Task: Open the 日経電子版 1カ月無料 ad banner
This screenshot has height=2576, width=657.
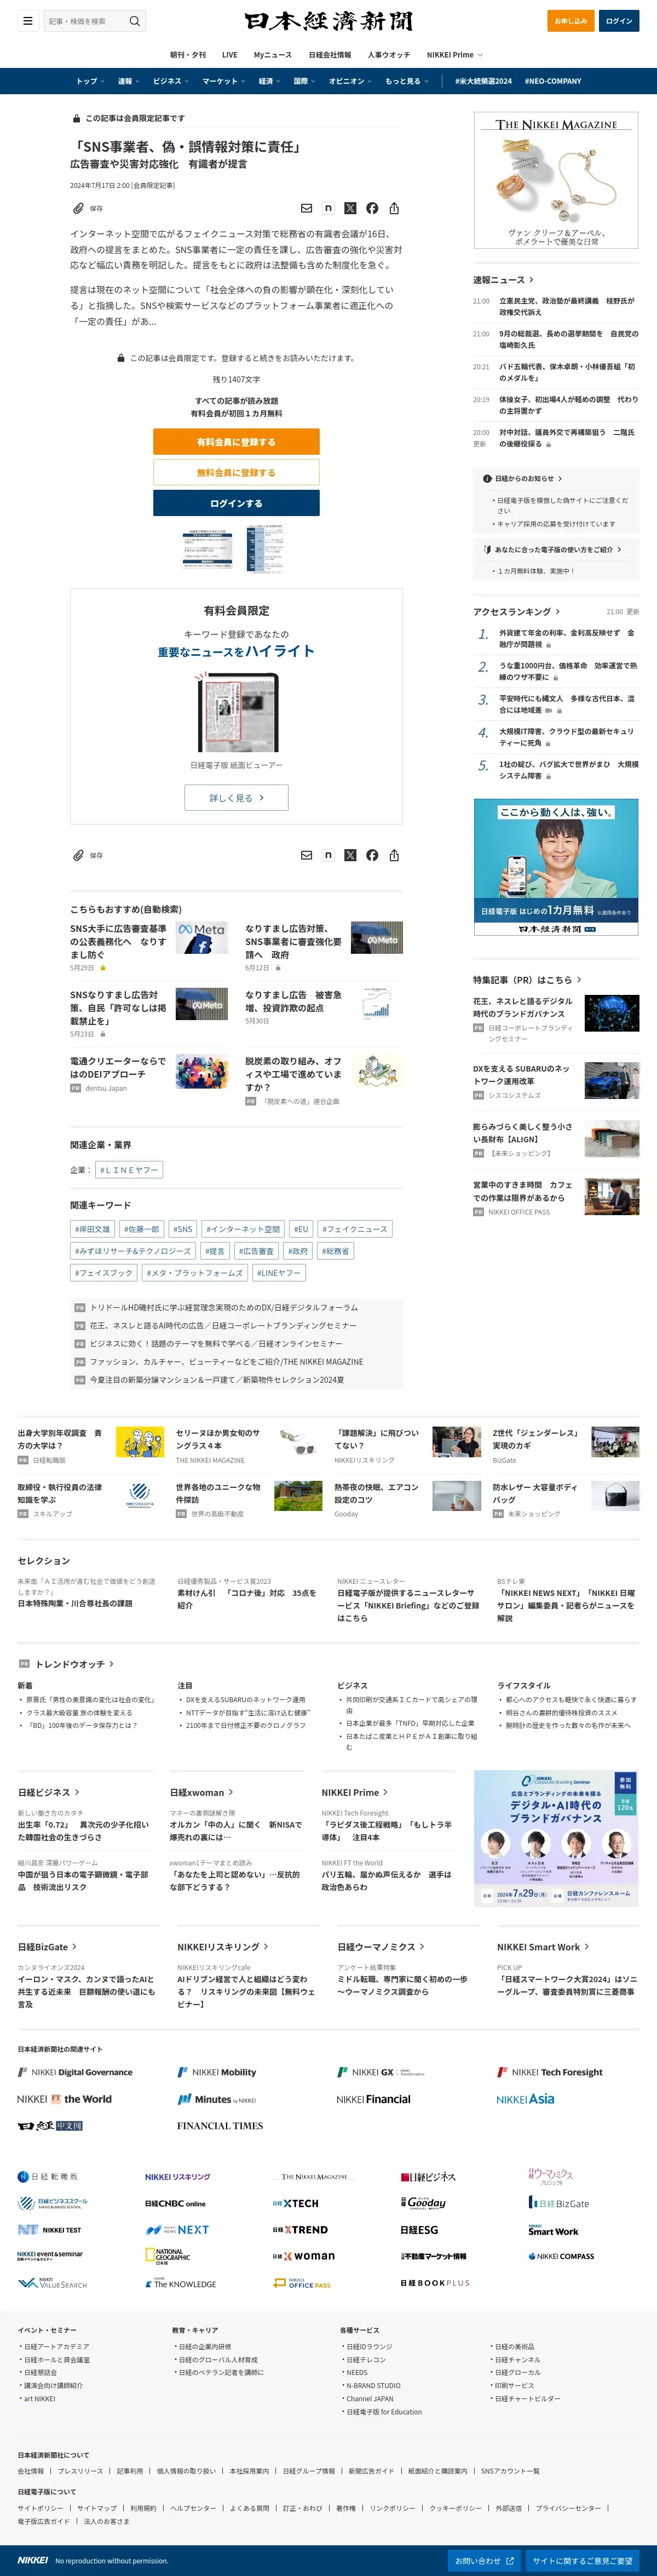Action: pos(556,867)
